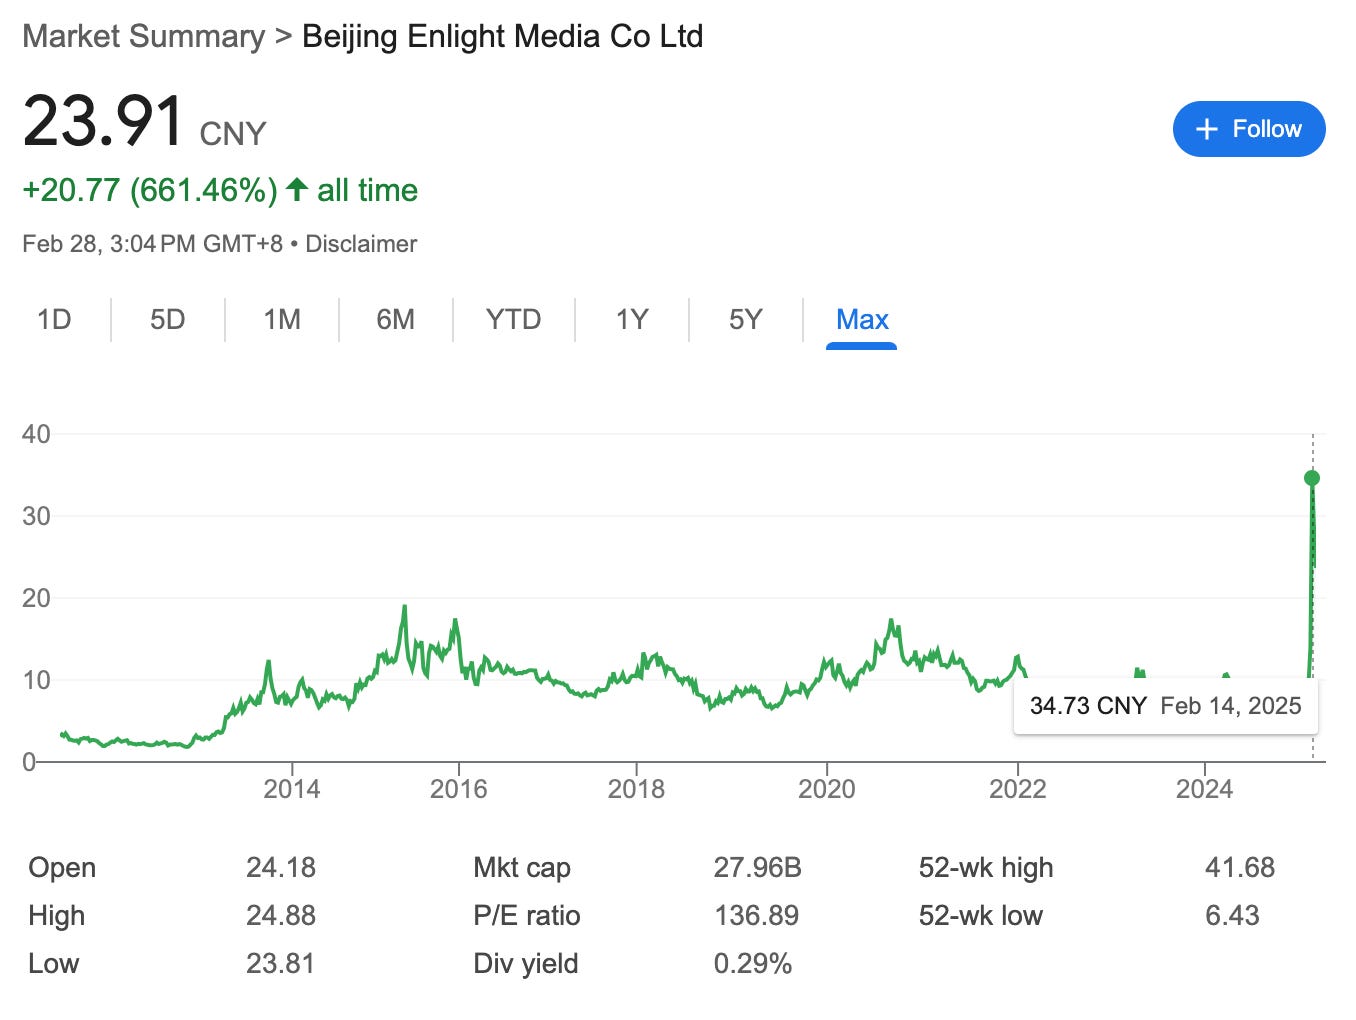
Task: Click the 10 y-axis label
Action: click(x=36, y=680)
